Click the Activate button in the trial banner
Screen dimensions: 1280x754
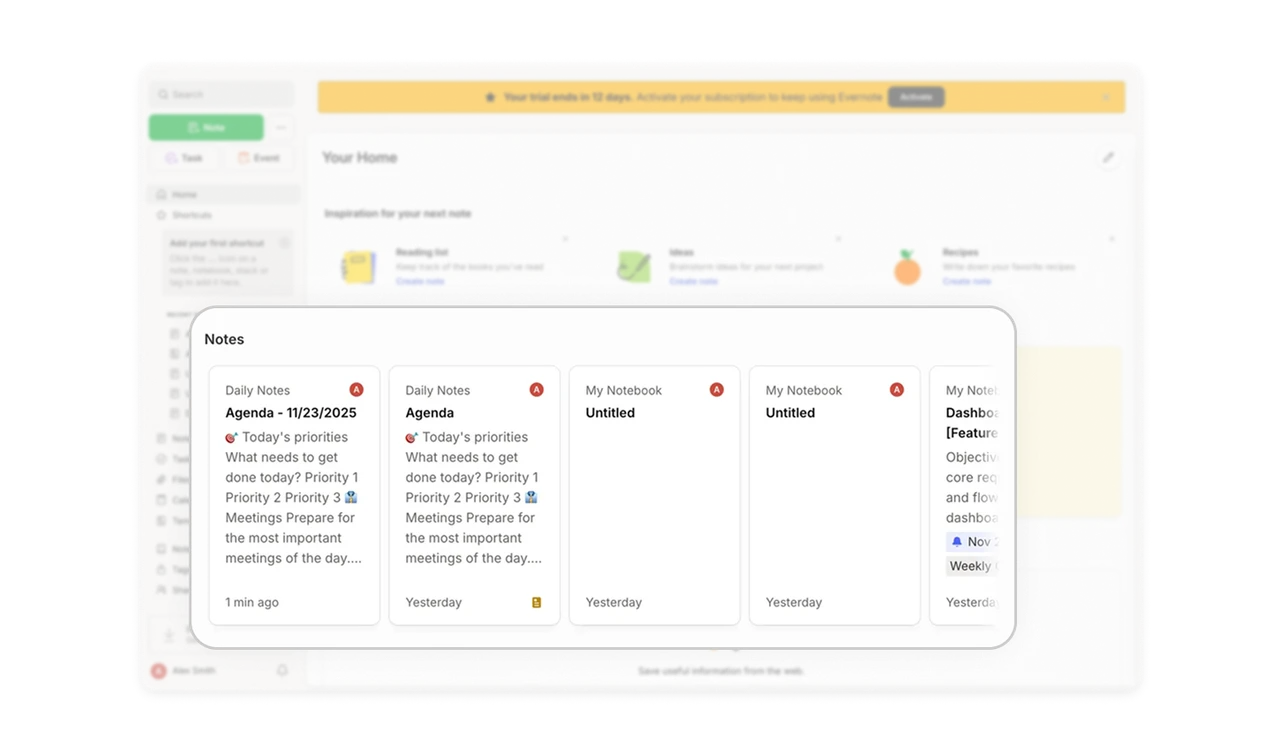[x=916, y=97]
